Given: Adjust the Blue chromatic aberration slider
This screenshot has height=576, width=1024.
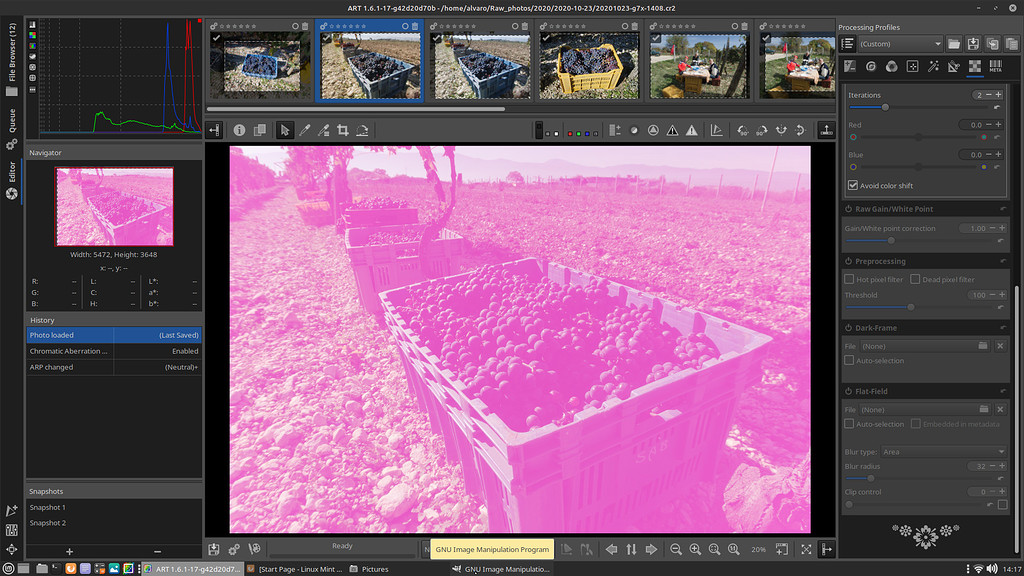Looking at the screenshot, I should pyautogui.click(x=920, y=167).
